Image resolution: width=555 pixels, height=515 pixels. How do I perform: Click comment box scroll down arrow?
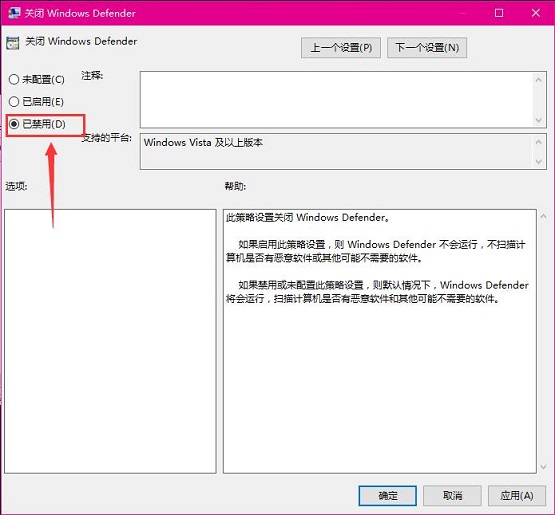[x=538, y=120]
